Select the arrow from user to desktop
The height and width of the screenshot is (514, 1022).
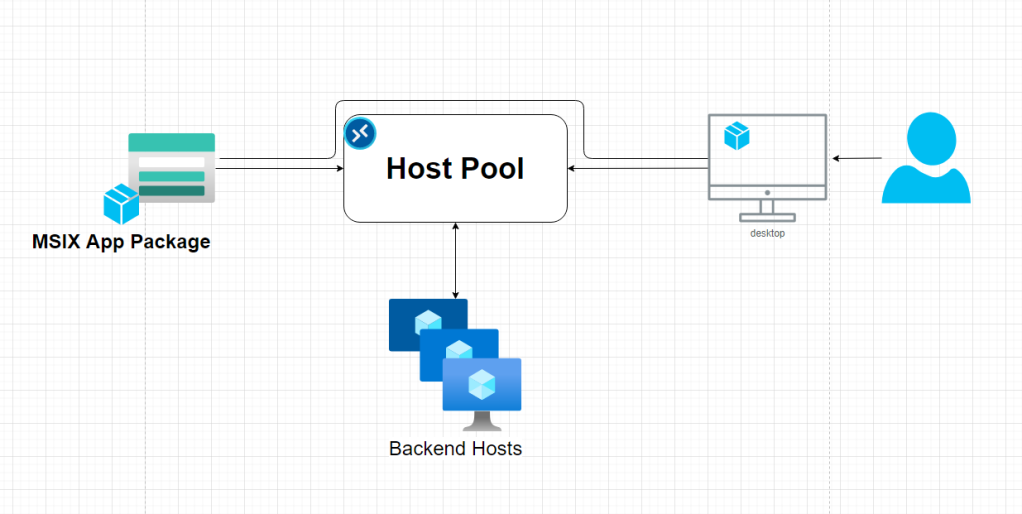(x=856, y=158)
